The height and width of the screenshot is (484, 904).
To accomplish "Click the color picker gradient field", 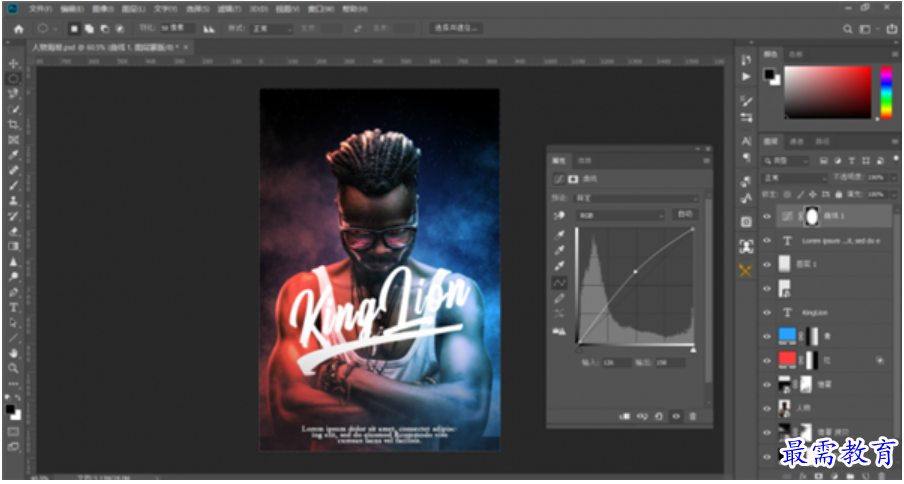I will point(827,92).
